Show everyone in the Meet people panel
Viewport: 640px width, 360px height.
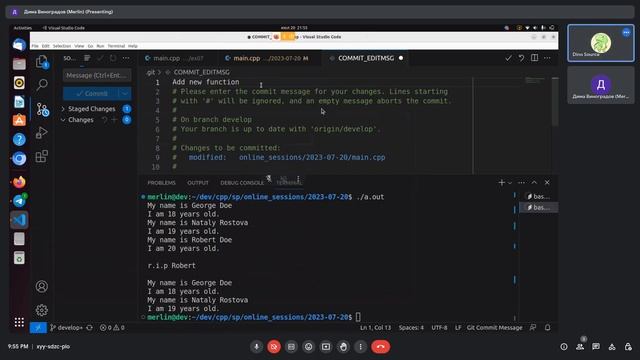pyautogui.click(x=580, y=347)
